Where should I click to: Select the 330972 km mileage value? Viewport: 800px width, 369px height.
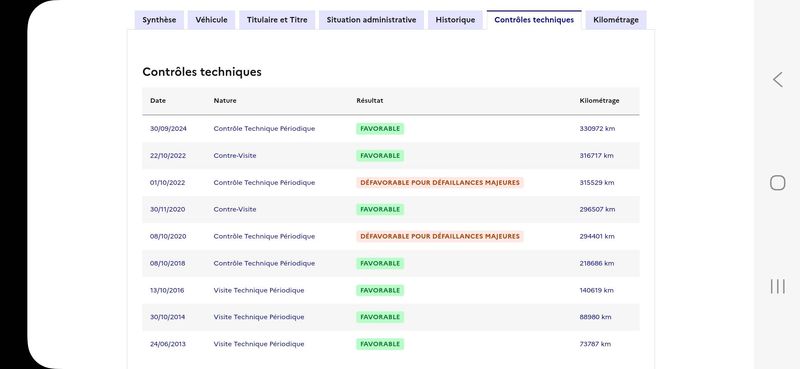click(597, 129)
